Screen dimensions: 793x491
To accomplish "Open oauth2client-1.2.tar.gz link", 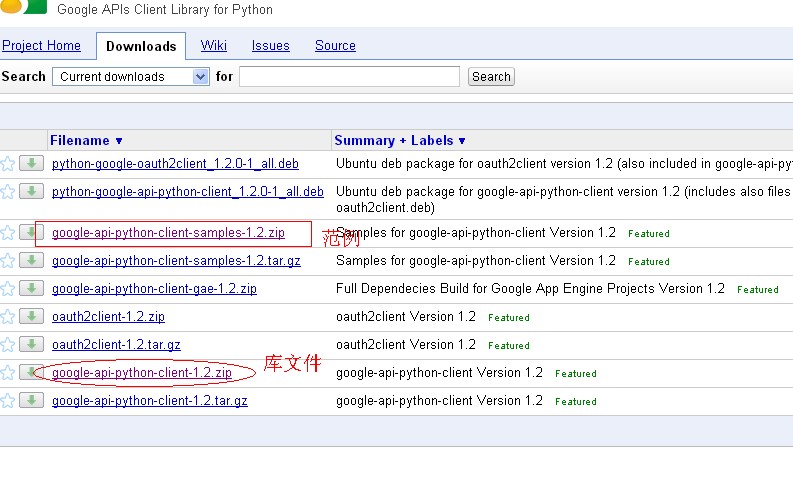I will (x=116, y=344).
